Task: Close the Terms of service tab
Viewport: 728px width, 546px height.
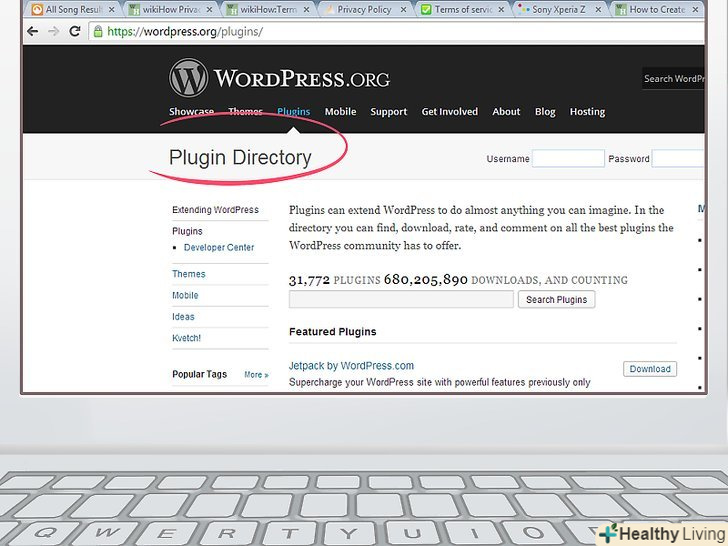Action: point(501,9)
